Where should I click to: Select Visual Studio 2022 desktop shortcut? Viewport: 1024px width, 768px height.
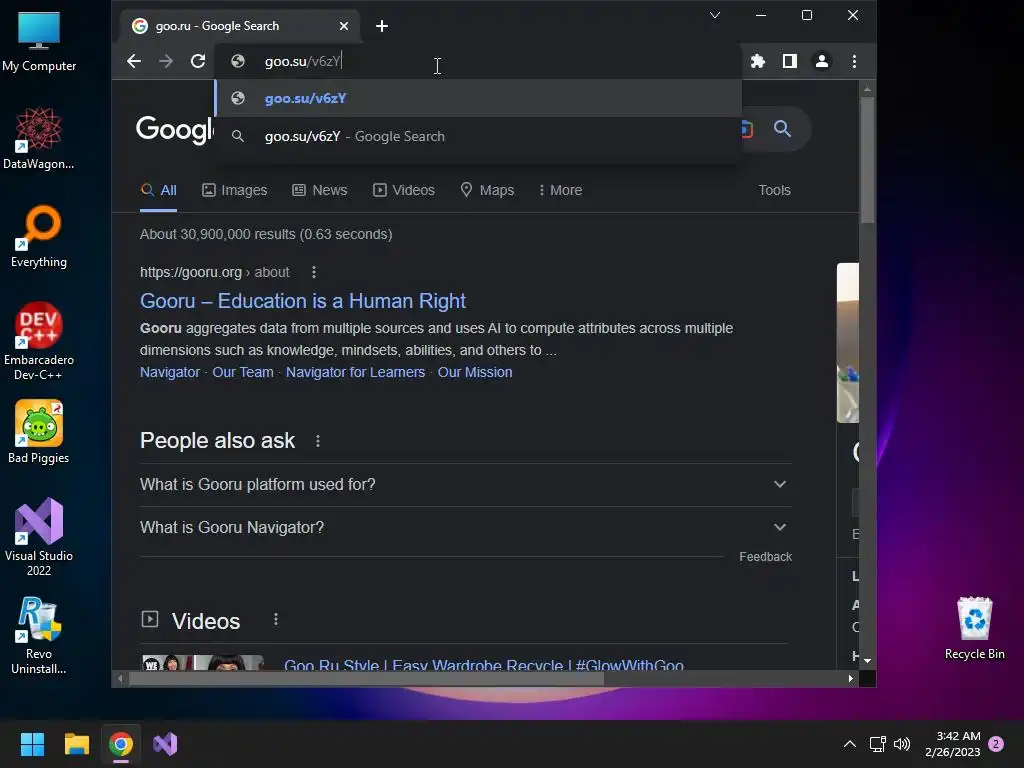click(39, 537)
